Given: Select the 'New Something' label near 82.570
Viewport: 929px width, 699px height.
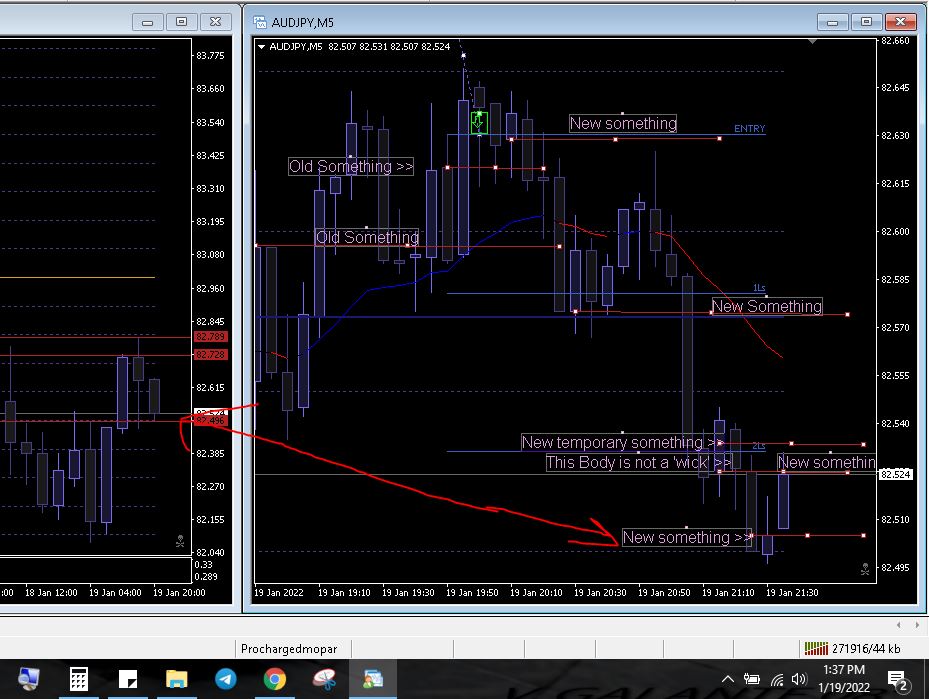Looking at the screenshot, I should pyautogui.click(x=767, y=306).
